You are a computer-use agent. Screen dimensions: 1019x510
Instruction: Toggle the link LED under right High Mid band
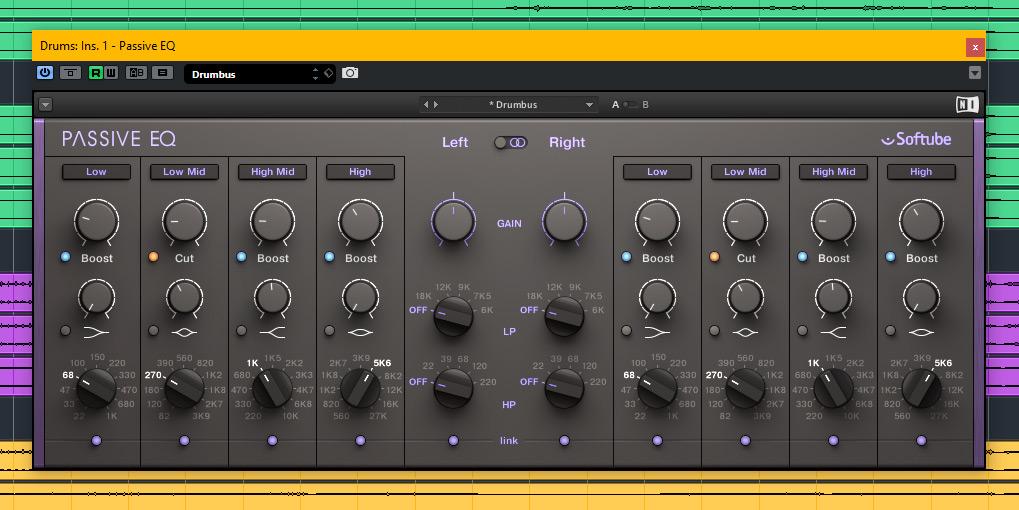point(833,440)
